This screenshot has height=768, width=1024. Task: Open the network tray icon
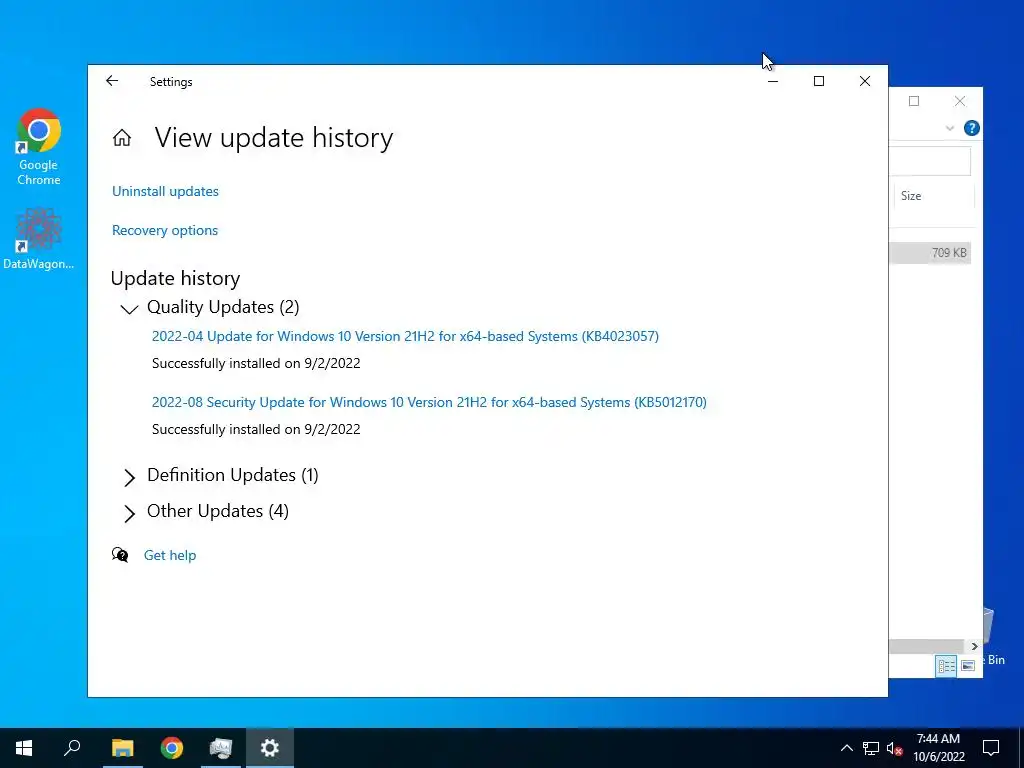[x=871, y=748]
